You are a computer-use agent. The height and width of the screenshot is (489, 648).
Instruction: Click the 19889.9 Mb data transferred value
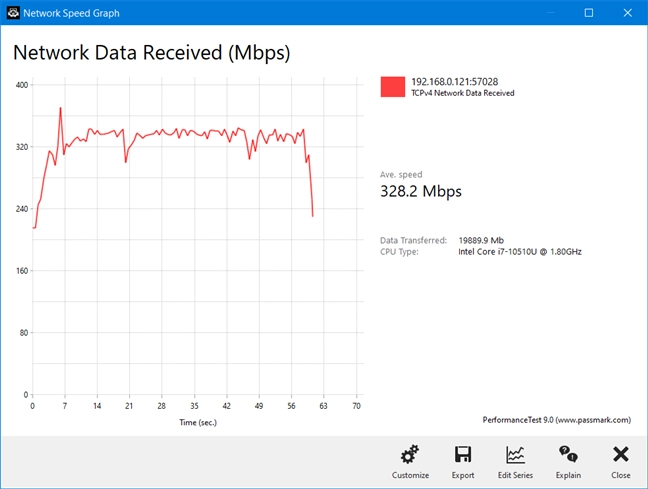[x=481, y=240]
